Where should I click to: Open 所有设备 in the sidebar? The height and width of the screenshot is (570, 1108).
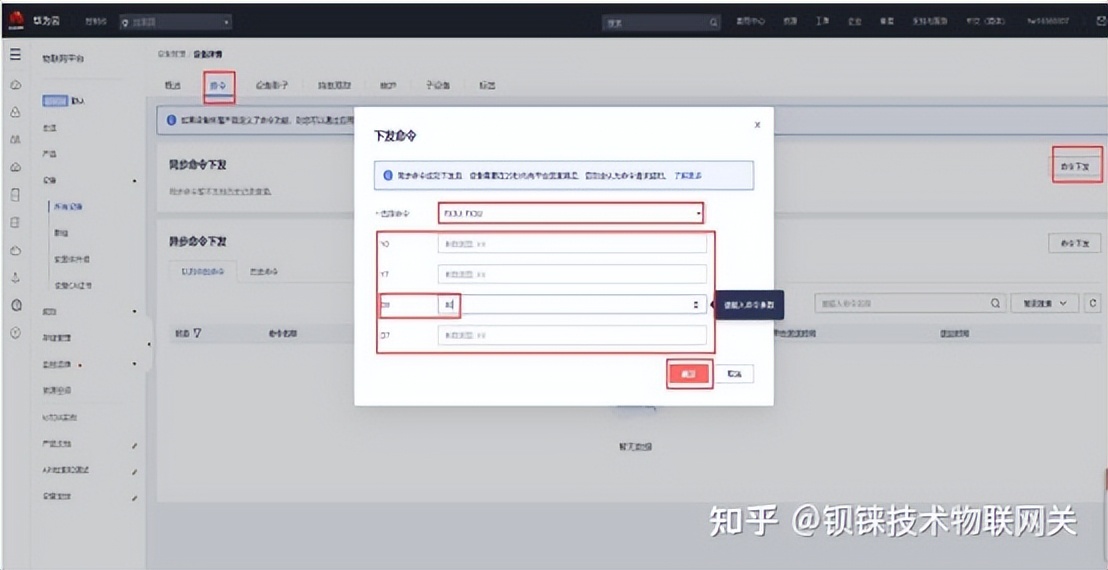click(69, 207)
